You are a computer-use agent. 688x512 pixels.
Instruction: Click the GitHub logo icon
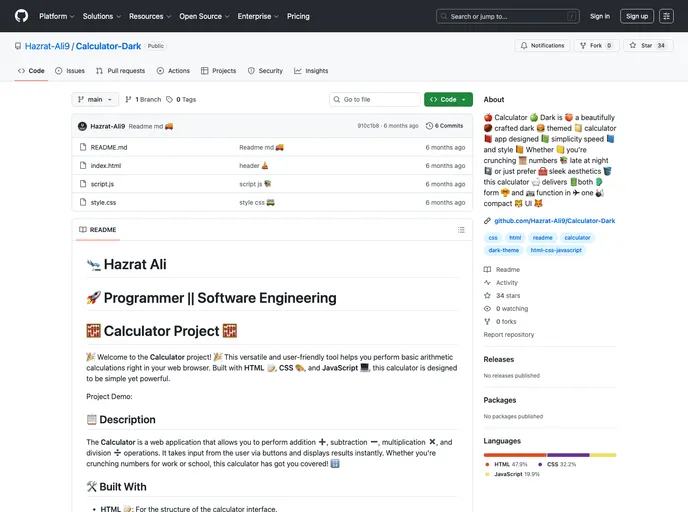coord(21,16)
